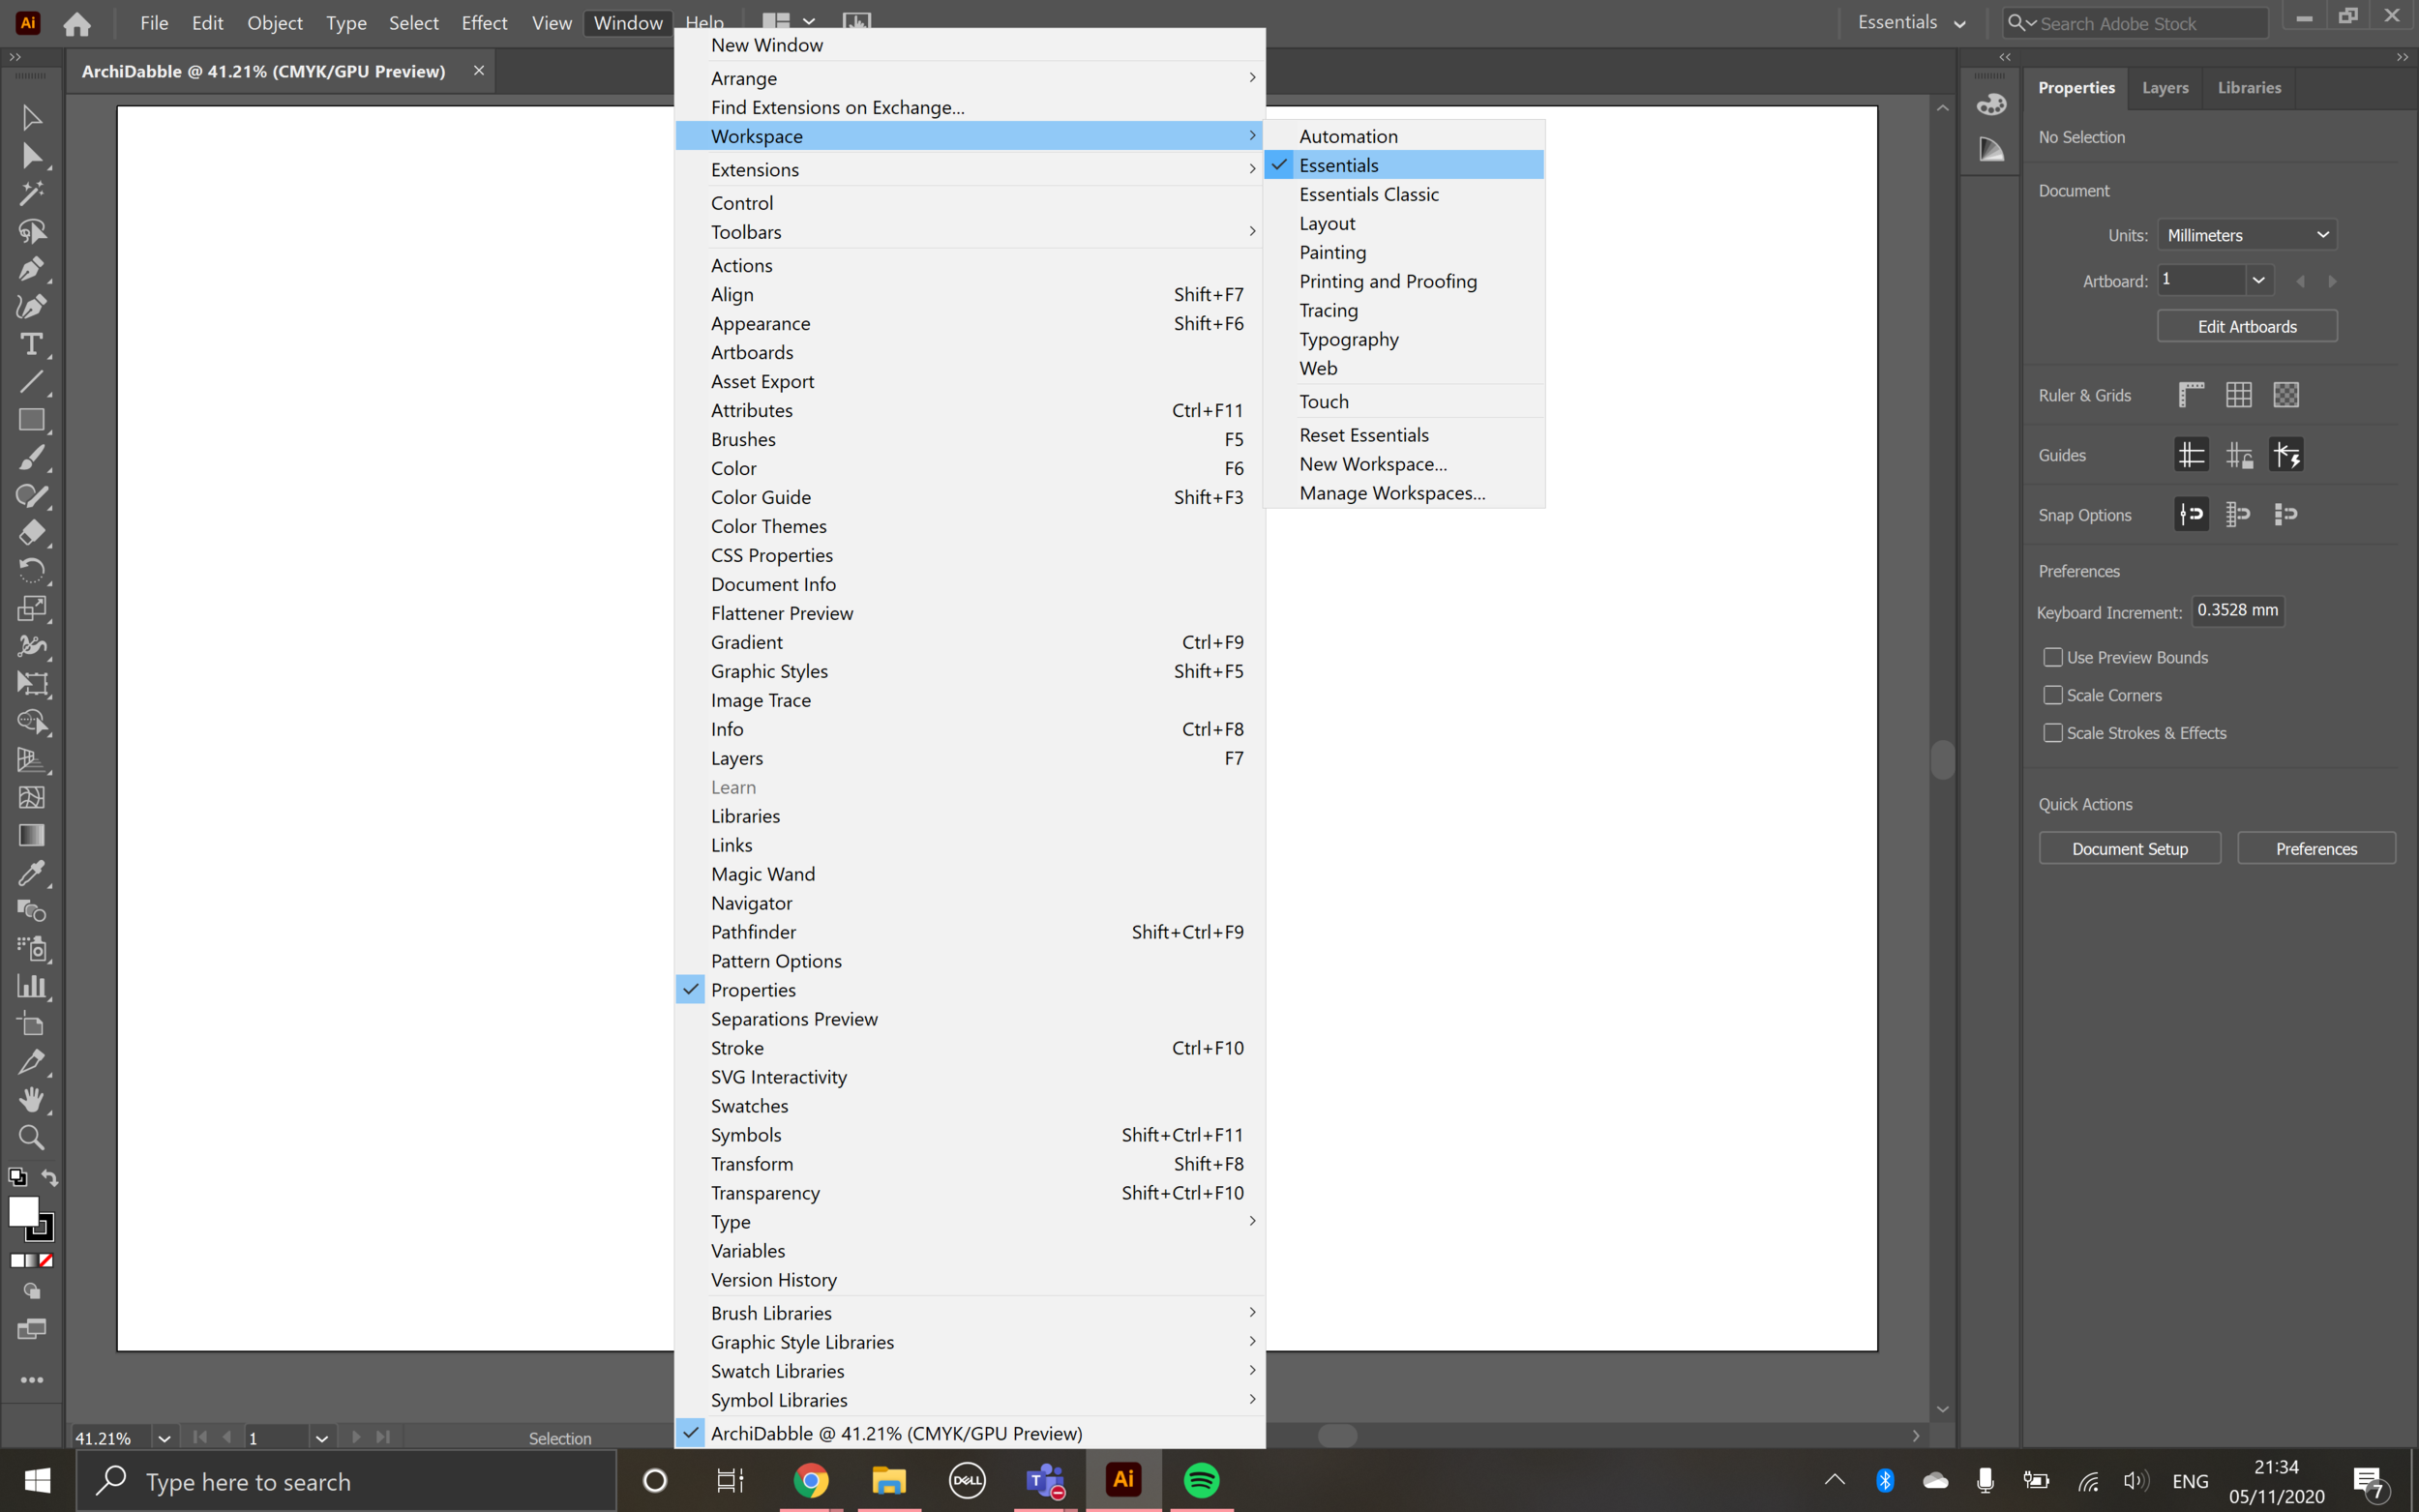Screen dimensions: 2419x1512
Task: Select the Rotate tool
Action: [x=31, y=570]
